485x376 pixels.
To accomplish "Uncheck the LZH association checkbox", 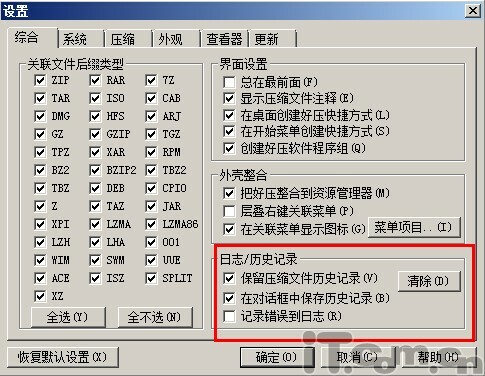I will click(40, 242).
